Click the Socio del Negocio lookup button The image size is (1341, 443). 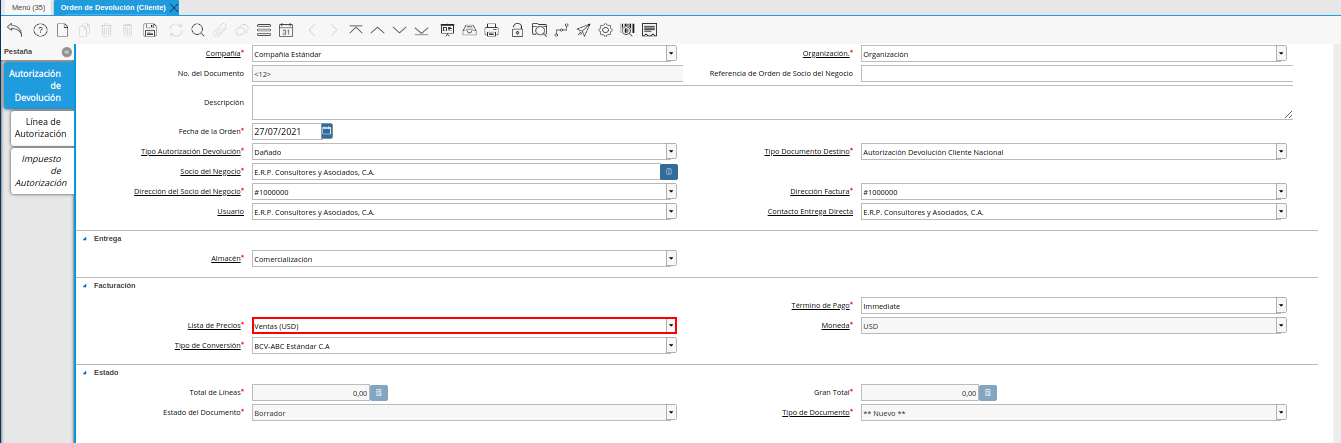669,172
